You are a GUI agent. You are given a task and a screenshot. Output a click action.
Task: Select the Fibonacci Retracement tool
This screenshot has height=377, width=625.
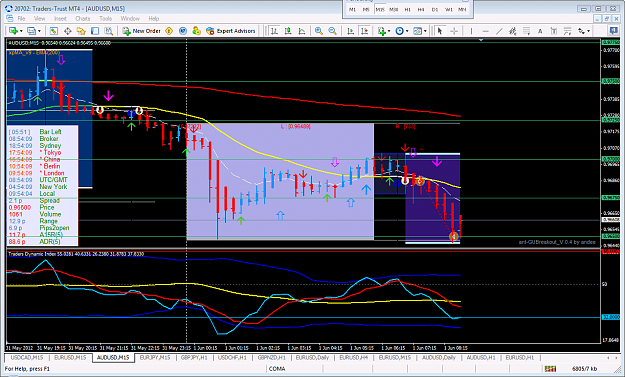526,31
